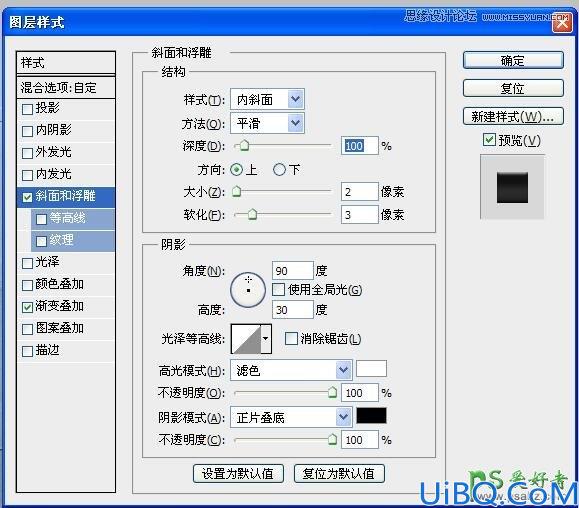Enable the 等高线 contour checkbox

click(x=41, y=219)
